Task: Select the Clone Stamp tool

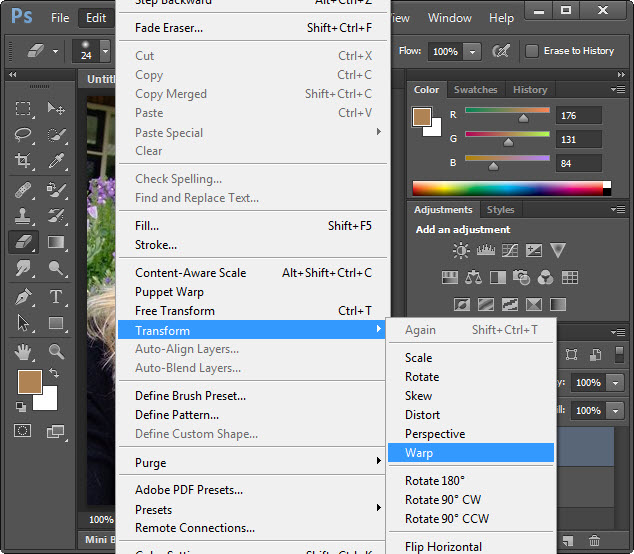Action: coord(24,215)
